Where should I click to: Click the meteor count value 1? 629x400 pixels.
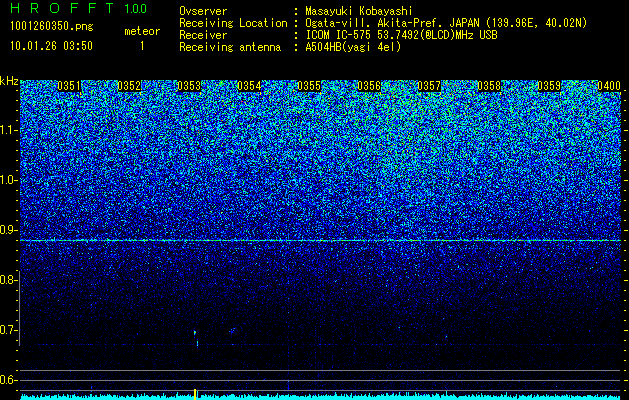tap(142, 46)
